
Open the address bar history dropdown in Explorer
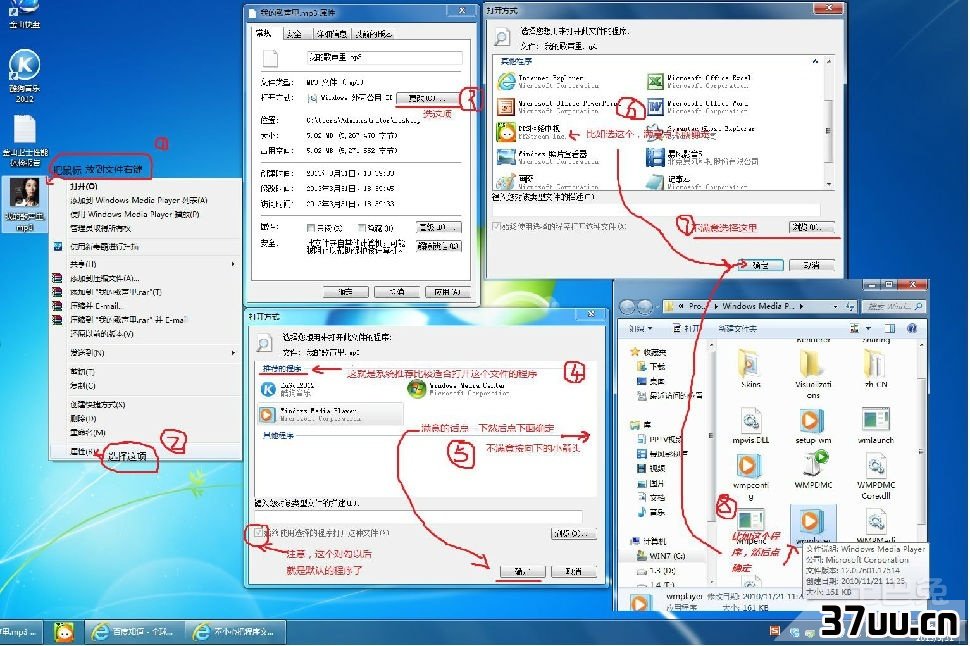click(x=836, y=306)
